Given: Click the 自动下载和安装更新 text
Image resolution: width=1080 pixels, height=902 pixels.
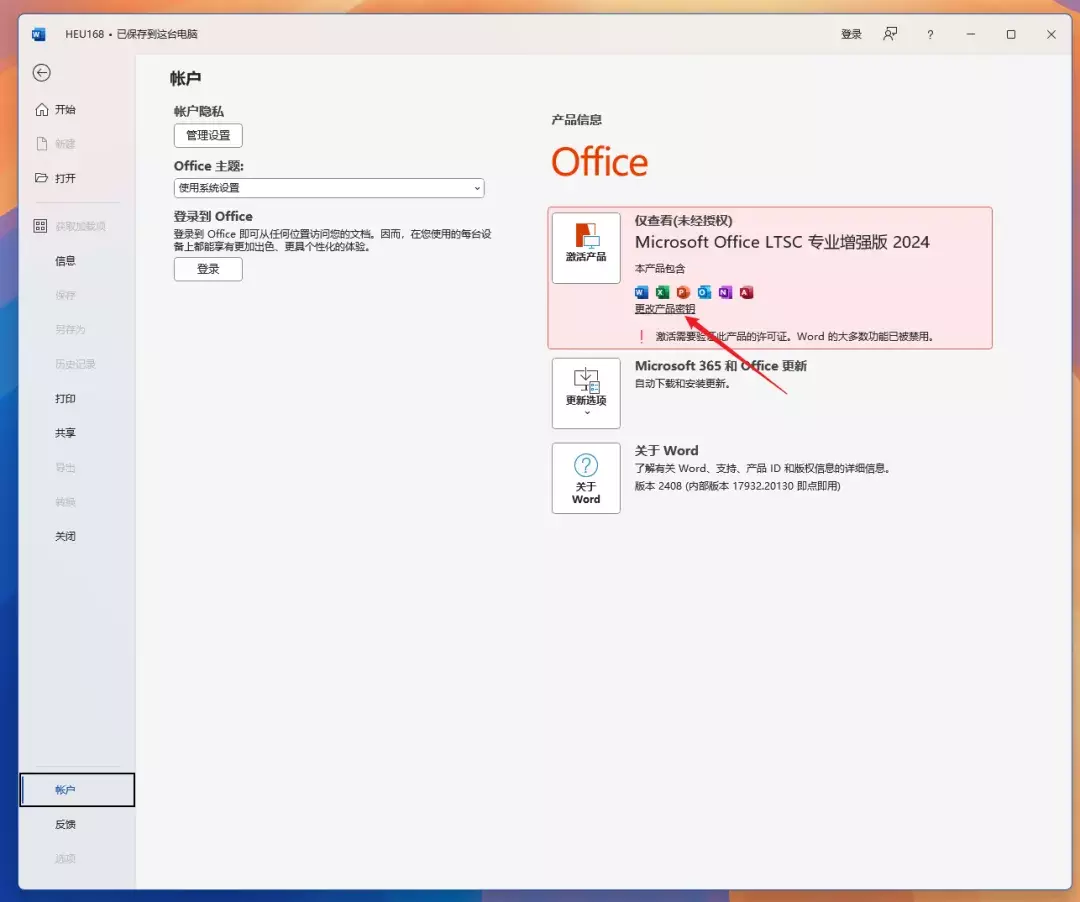Looking at the screenshot, I should [682, 384].
